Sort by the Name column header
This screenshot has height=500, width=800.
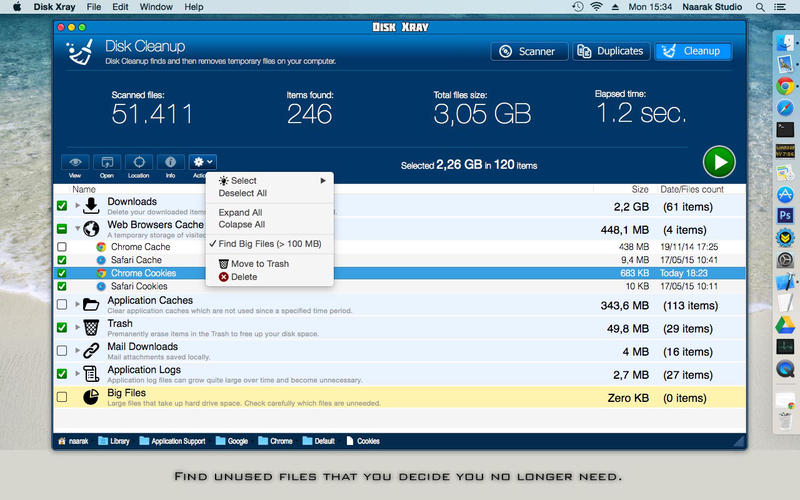pyautogui.click(x=84, y=189)
